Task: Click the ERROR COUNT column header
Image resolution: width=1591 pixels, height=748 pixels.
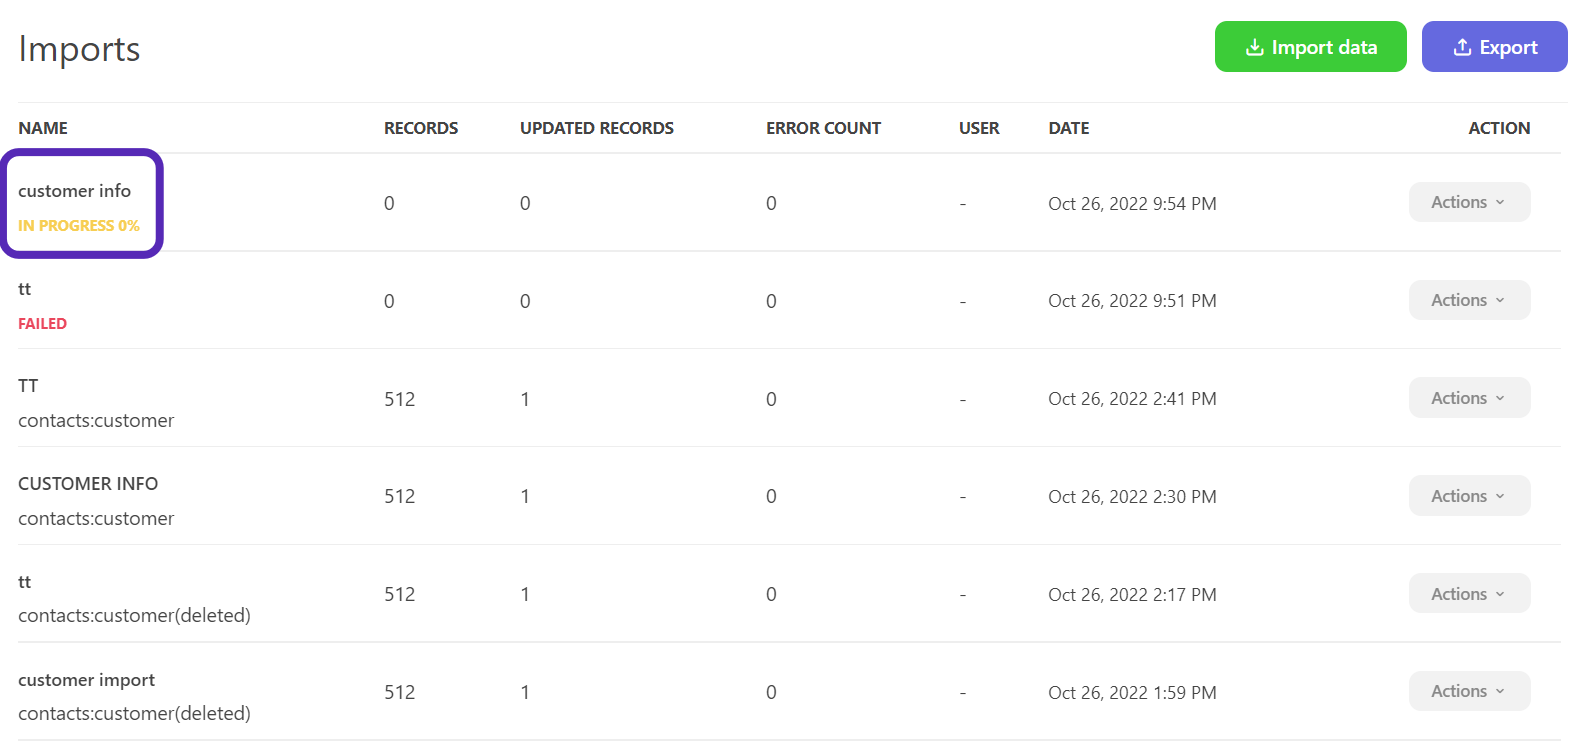Action: pos(823,129)
